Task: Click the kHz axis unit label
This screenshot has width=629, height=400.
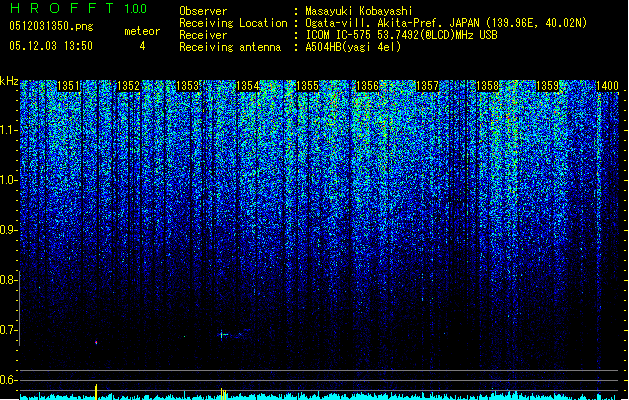Action: 9,81
